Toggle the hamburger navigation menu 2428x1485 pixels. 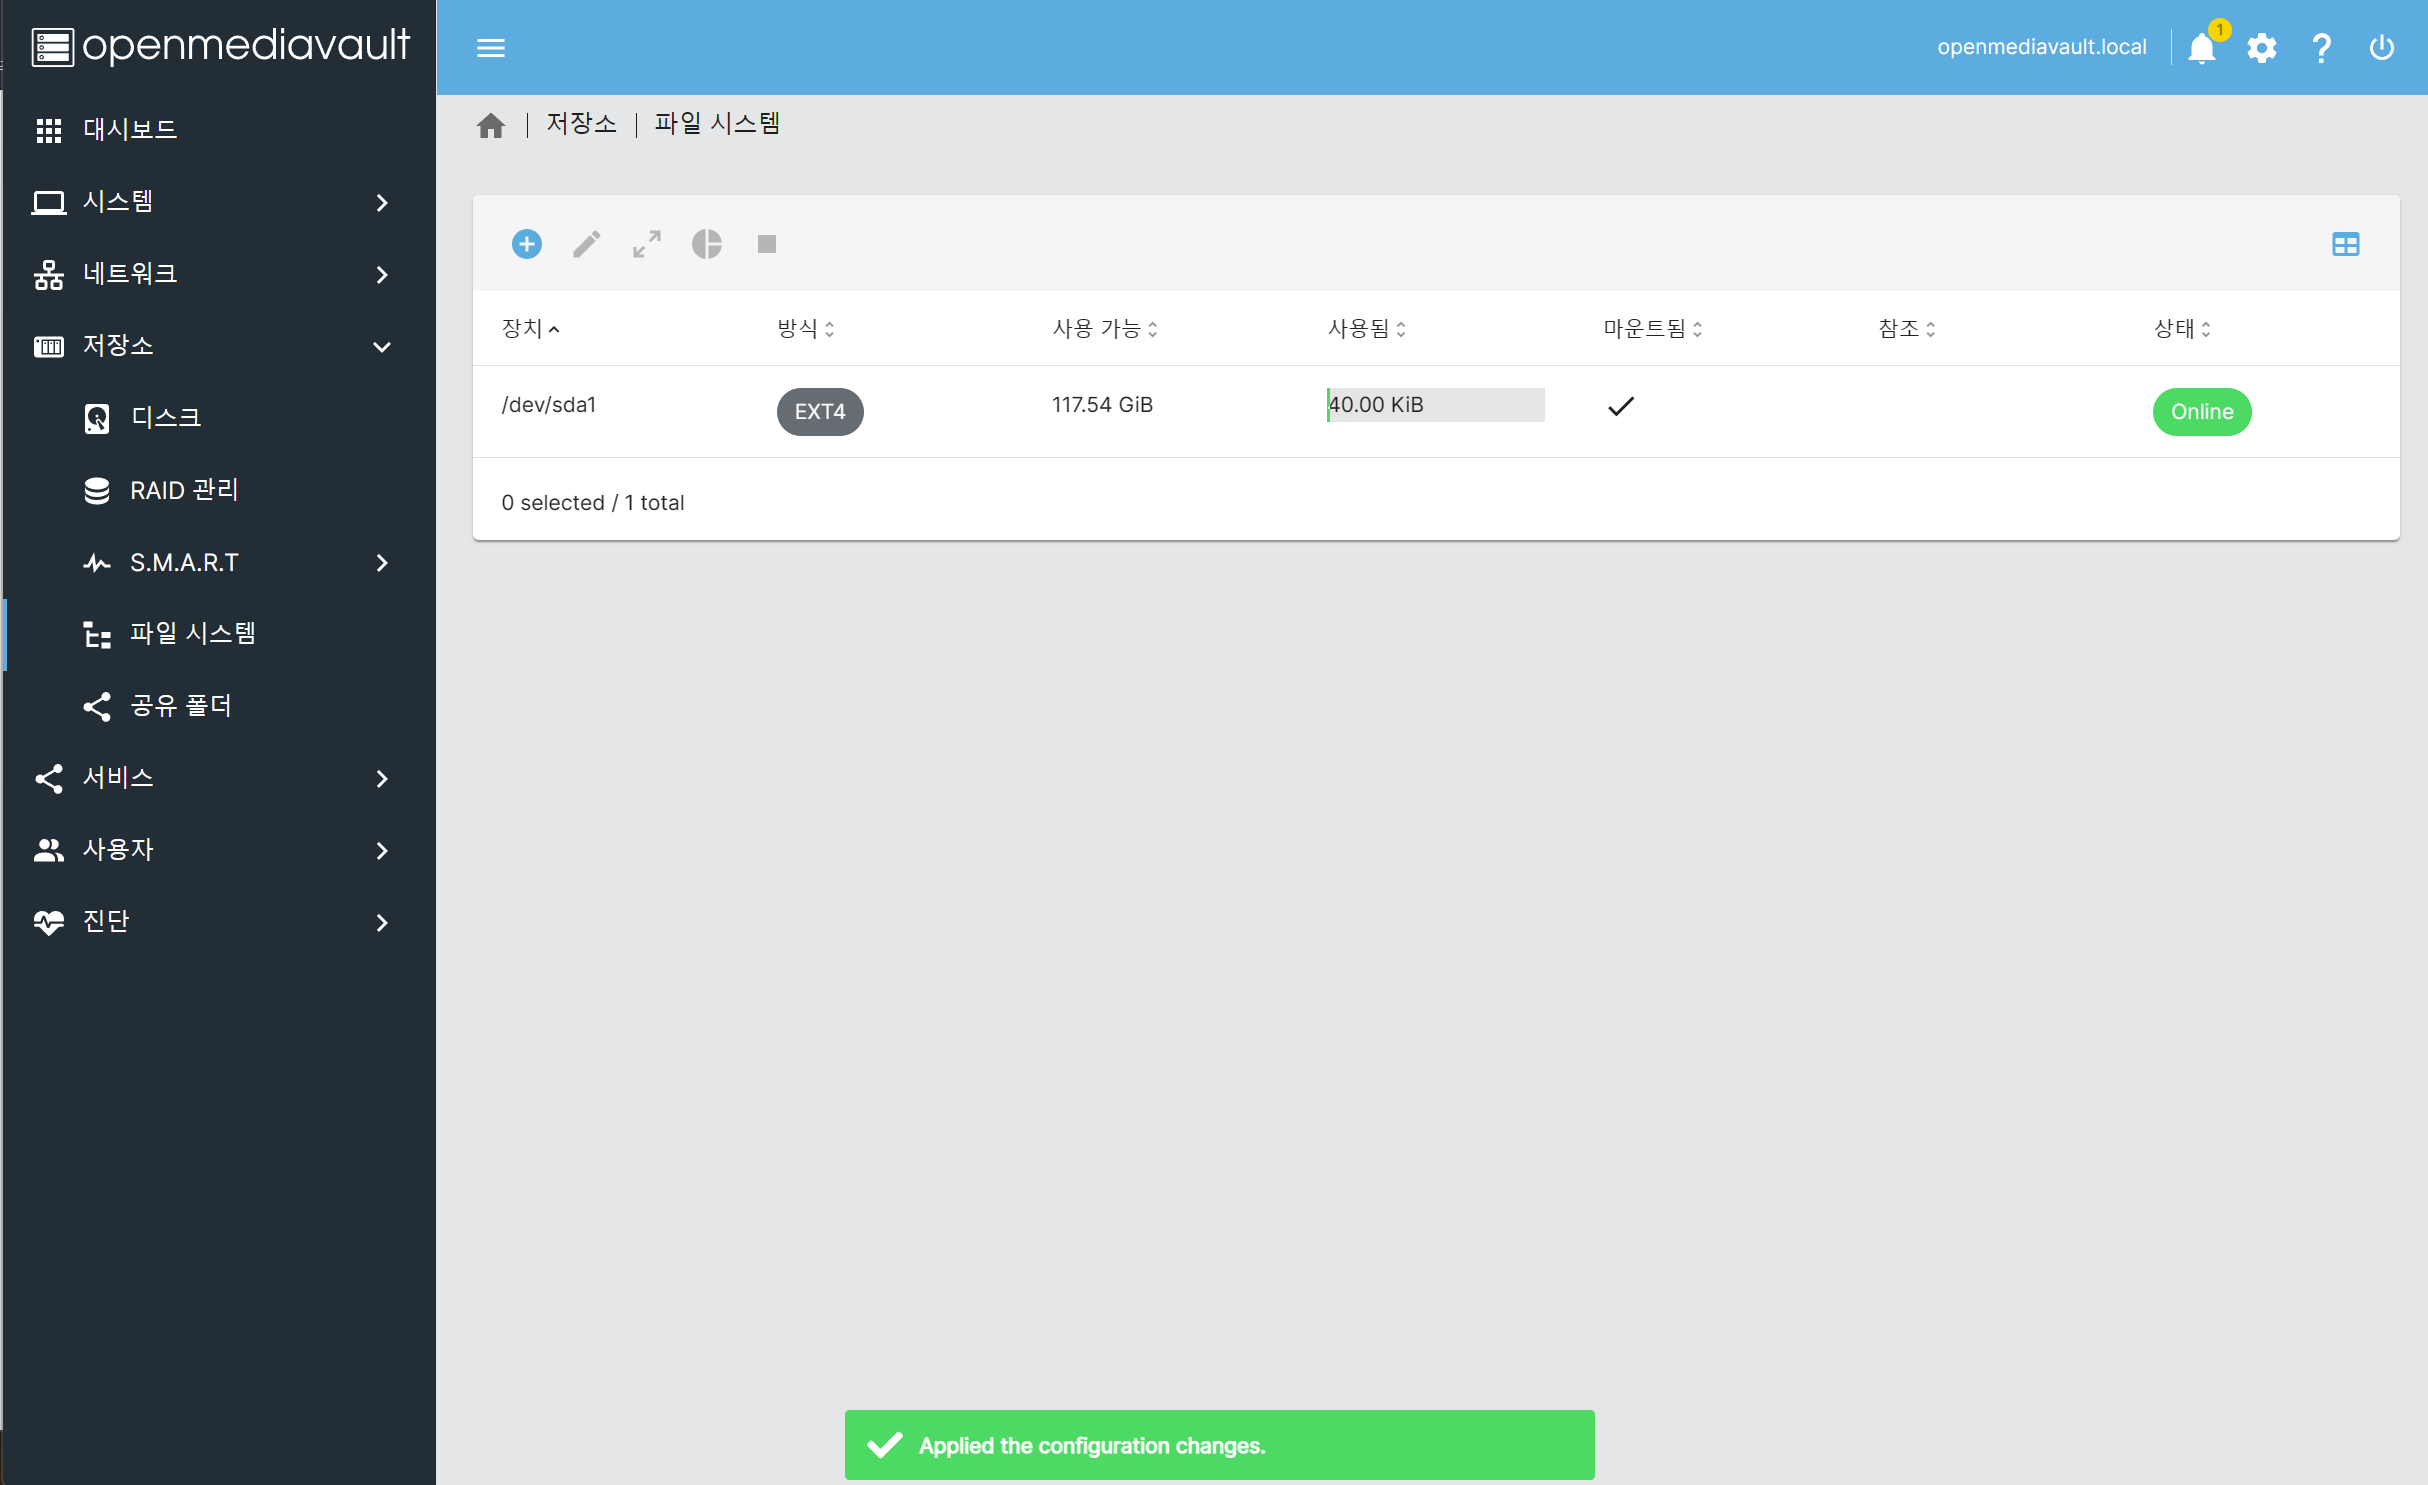click(x=491, y=48)
